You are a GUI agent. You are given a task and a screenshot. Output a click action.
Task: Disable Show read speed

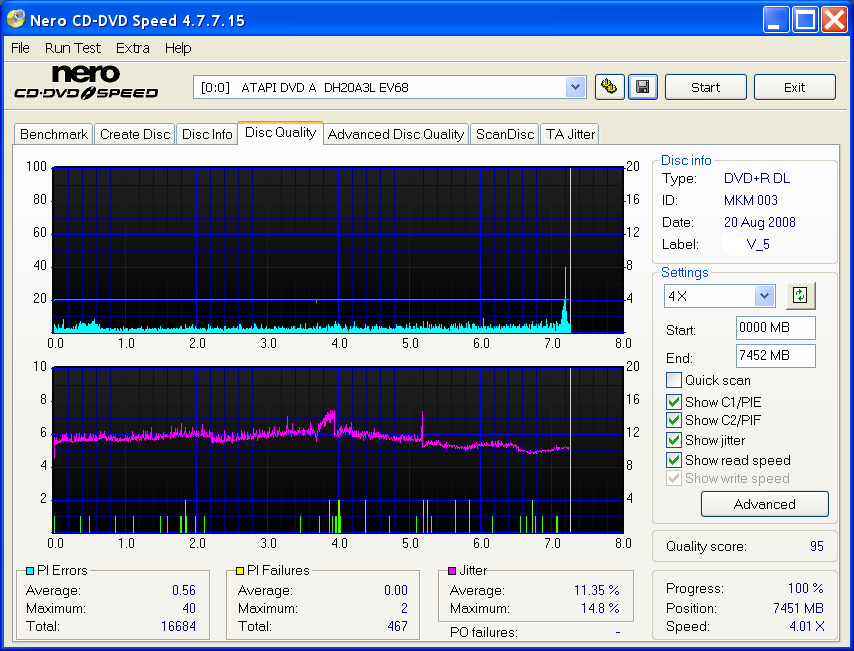pos(674,460)
